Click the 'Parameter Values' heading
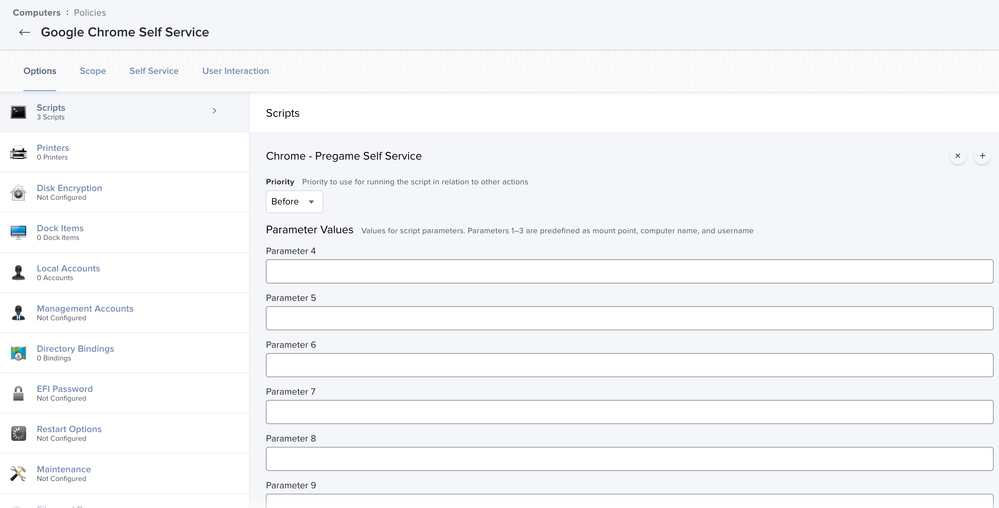999x508 pixels. tap(310, 230)
